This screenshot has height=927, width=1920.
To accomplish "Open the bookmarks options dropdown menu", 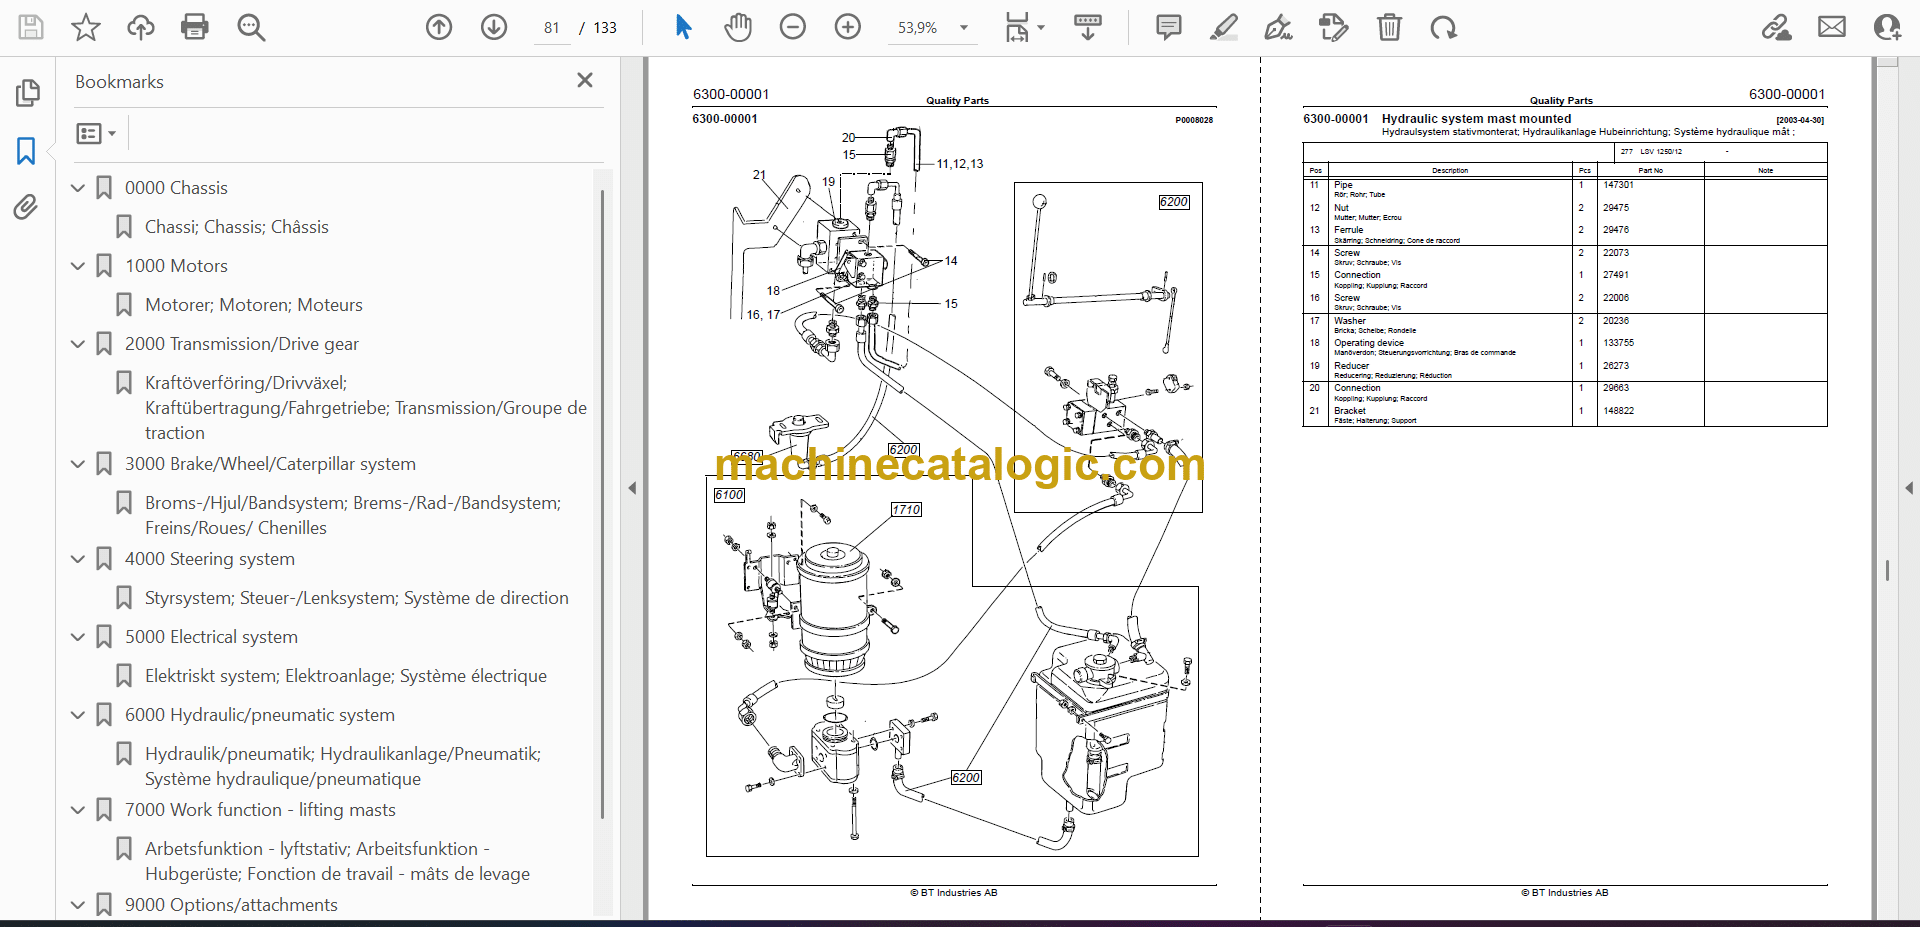I will [97, 133].
